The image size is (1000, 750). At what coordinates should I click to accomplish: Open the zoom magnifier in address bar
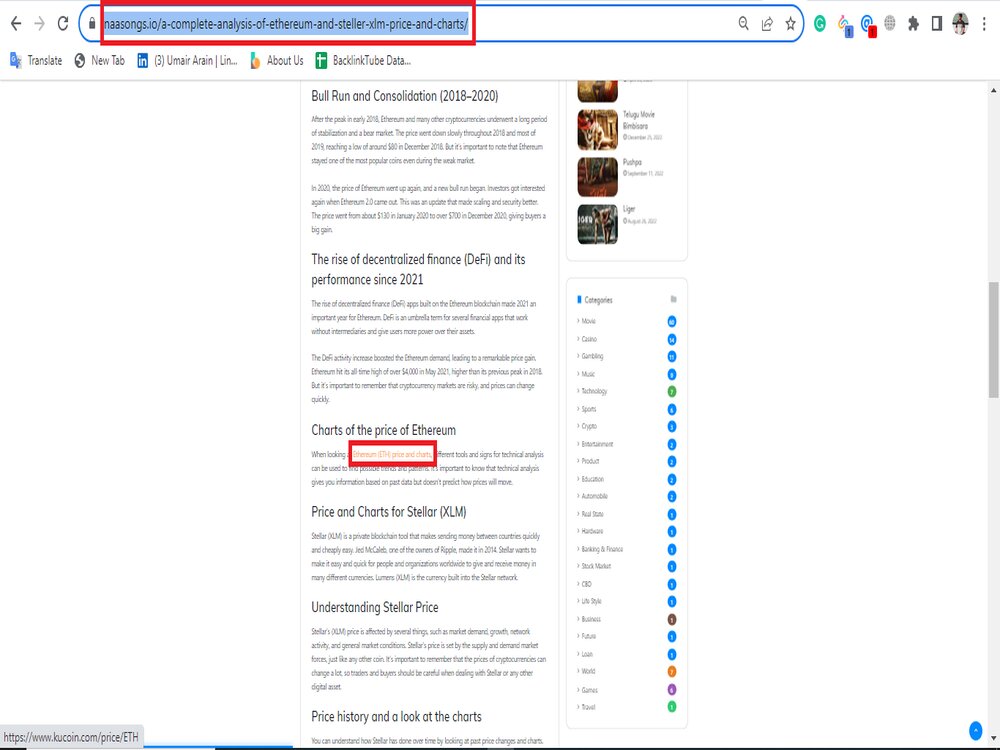(x=744, y=24)
